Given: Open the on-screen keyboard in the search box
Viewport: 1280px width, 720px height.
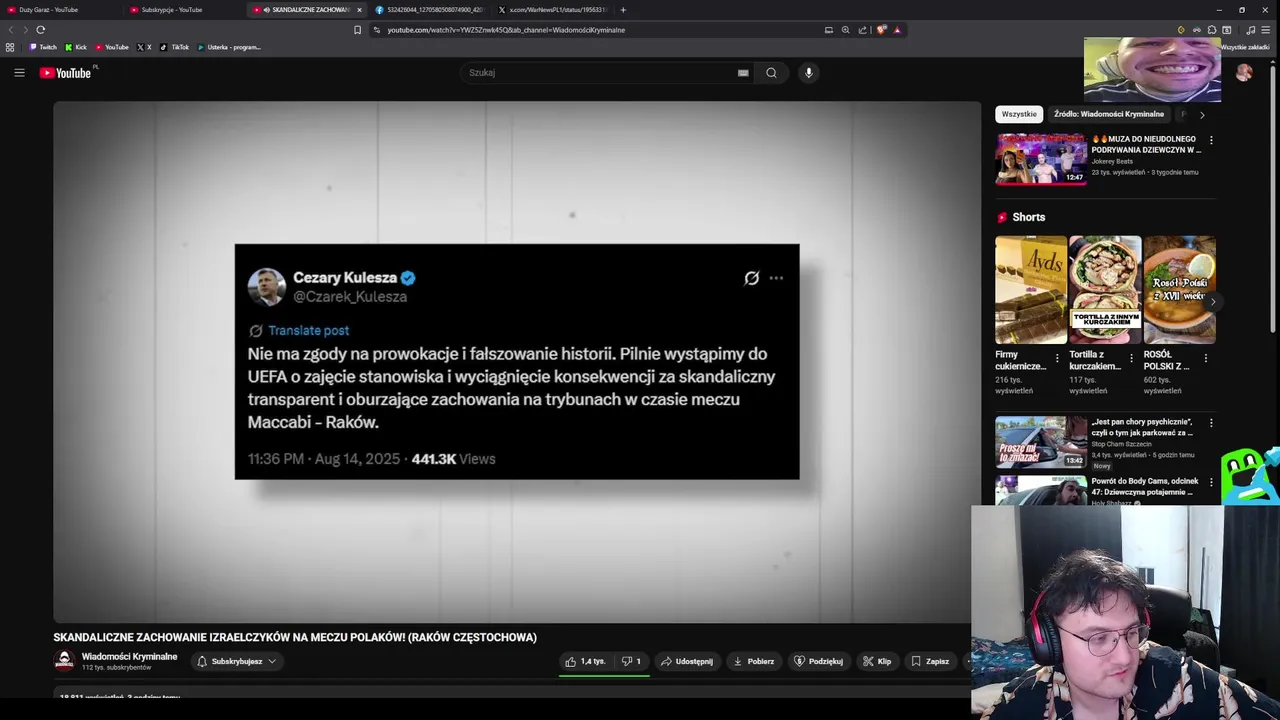Looking at the screenshot, I should click(743, 72).
